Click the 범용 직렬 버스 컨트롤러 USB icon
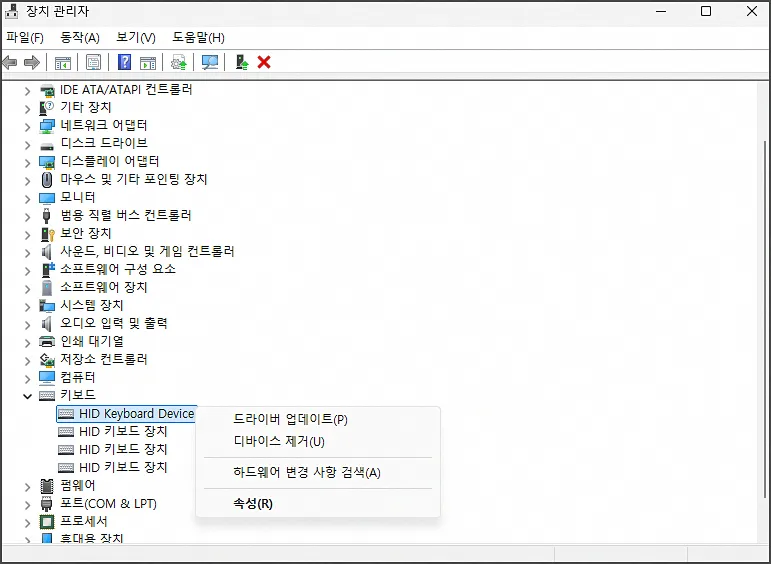The width and height of the screenshot is (771, 564). point(47,216)
